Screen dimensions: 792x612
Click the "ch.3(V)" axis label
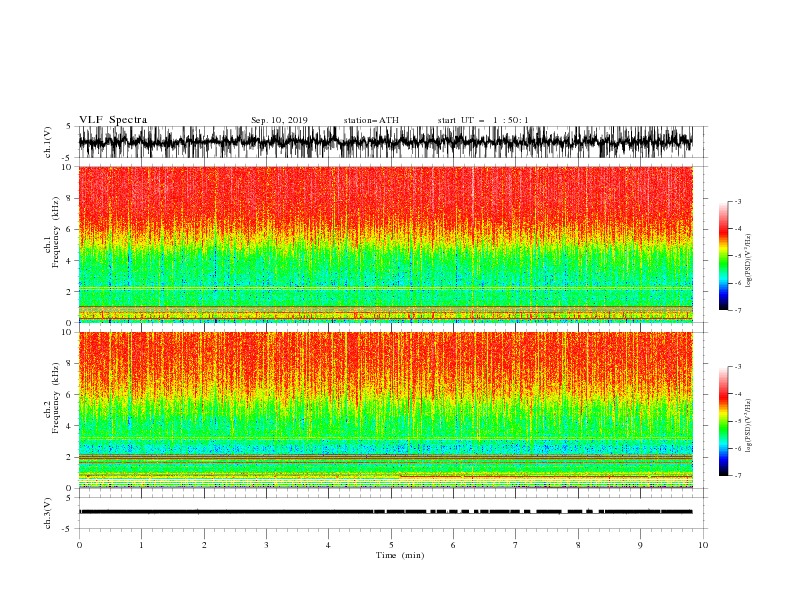click(48, 513)
